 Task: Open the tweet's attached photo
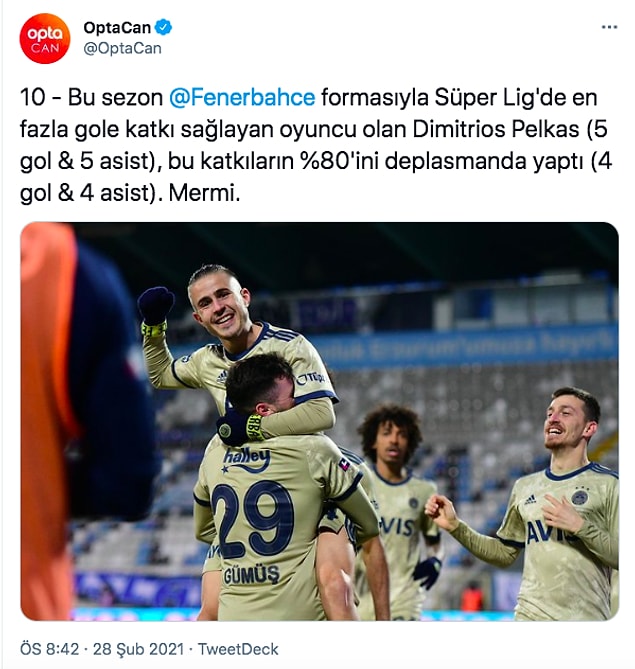point(320,421)
